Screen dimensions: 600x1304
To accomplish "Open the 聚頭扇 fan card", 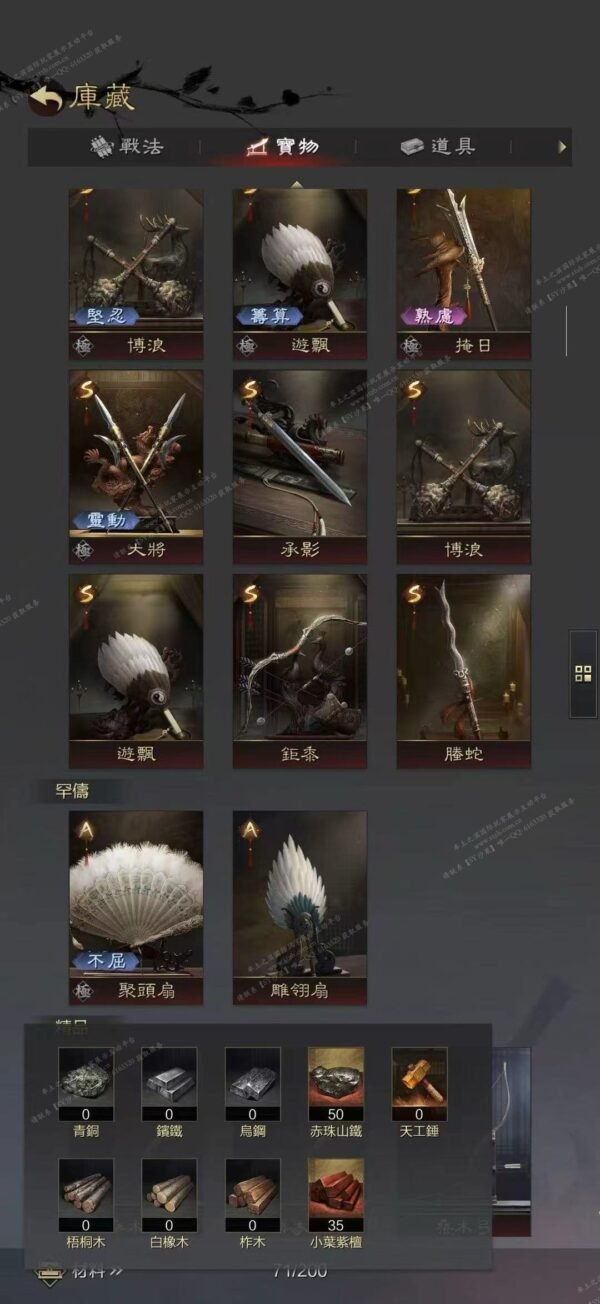I will click(136, 908).
